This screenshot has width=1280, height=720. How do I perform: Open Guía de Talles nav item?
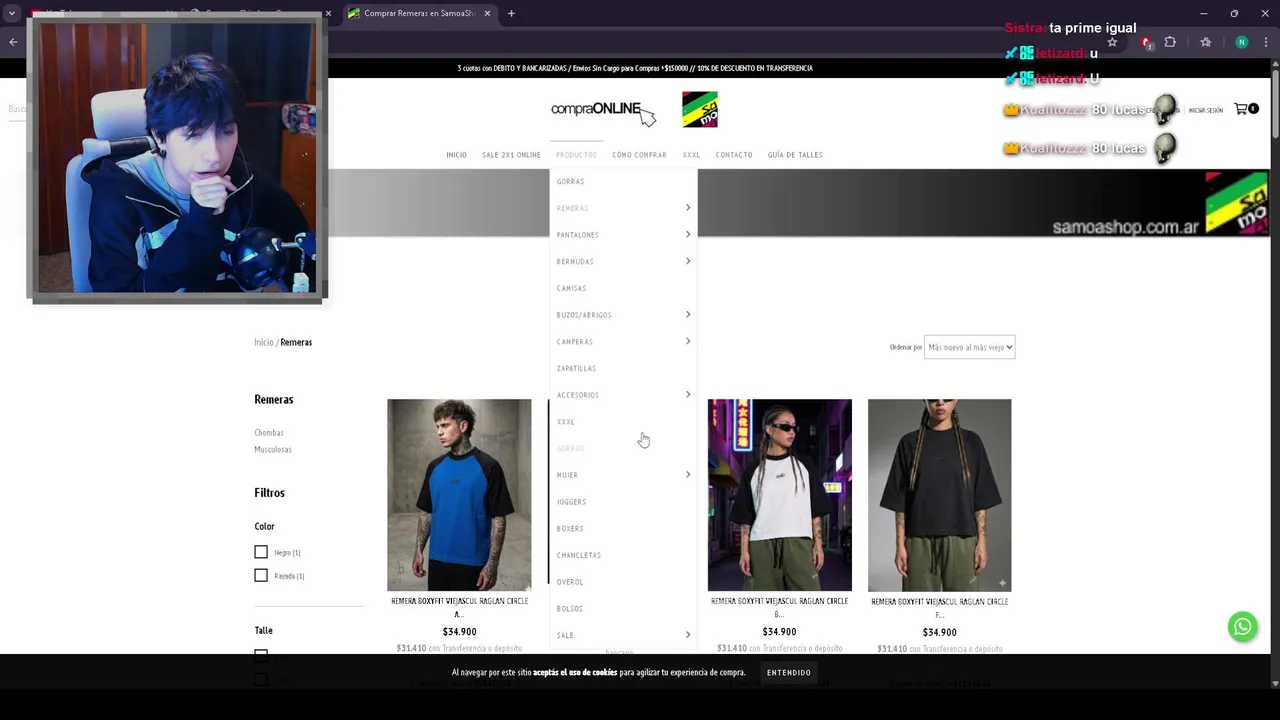tap(795, 155)
